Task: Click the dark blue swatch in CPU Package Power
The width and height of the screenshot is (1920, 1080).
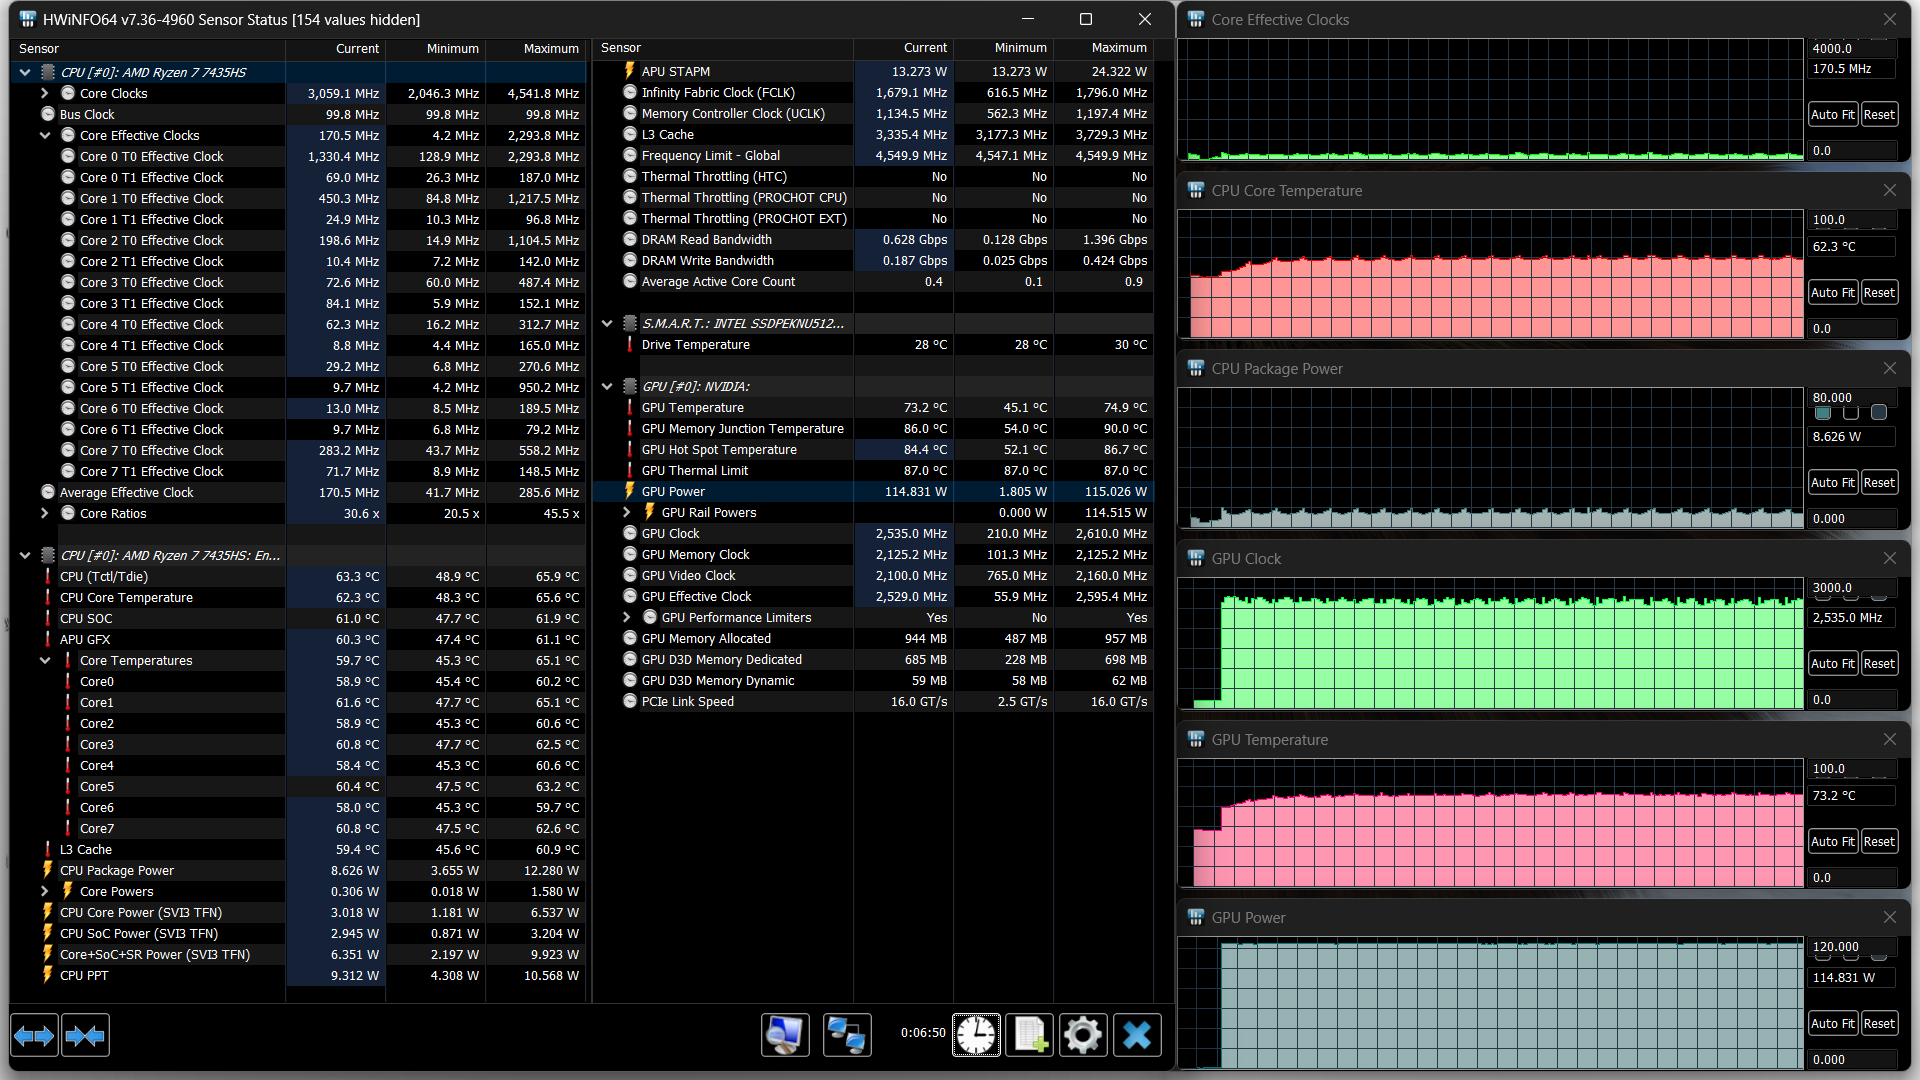Action: coord(1879,413)
